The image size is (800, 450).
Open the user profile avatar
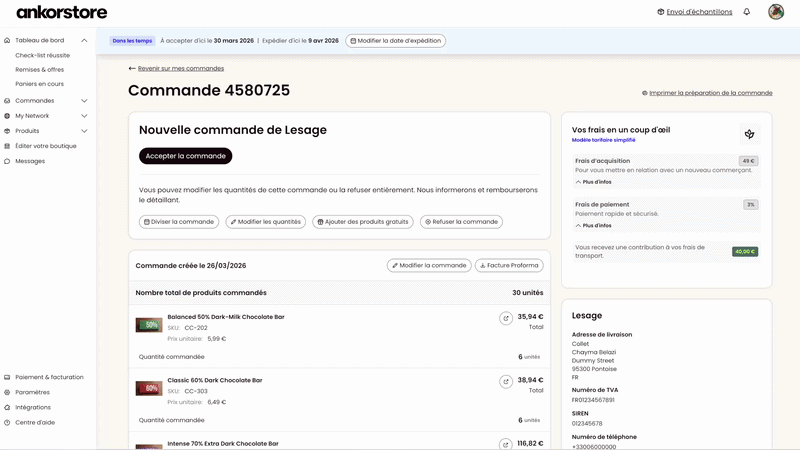(776, 12)
